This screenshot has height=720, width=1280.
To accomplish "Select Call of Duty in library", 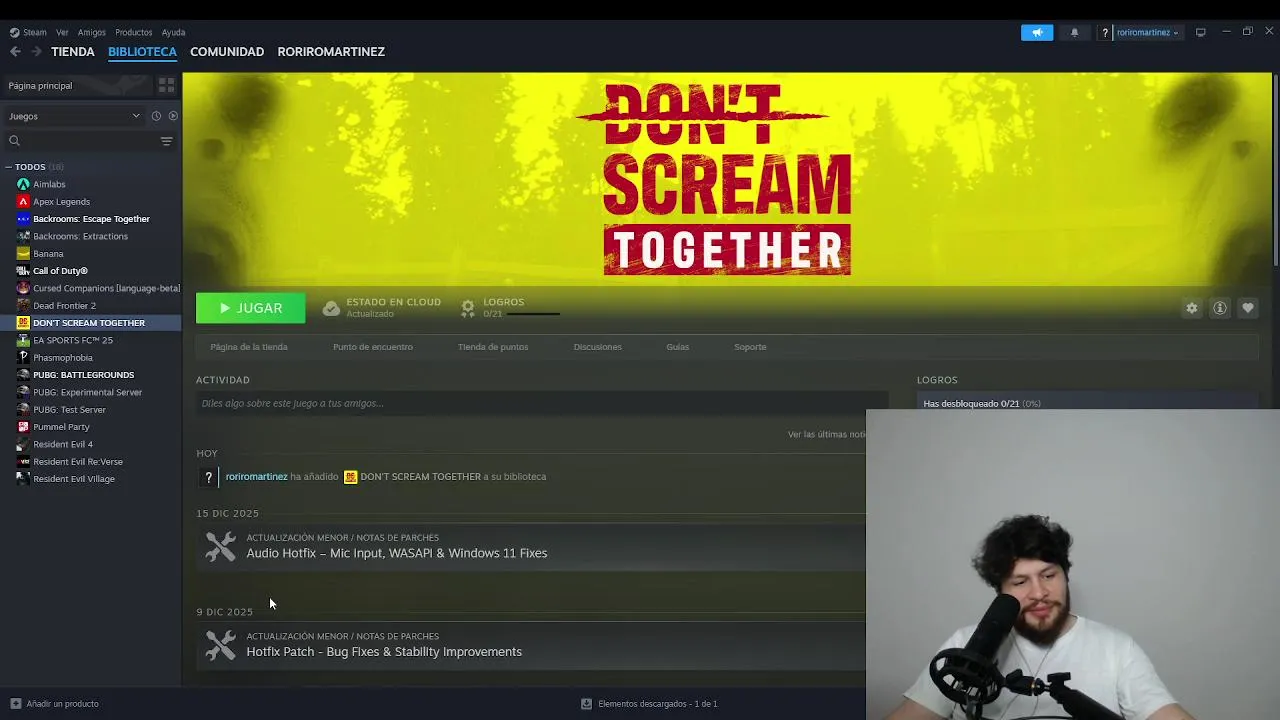I will click(x=60, y=271).
